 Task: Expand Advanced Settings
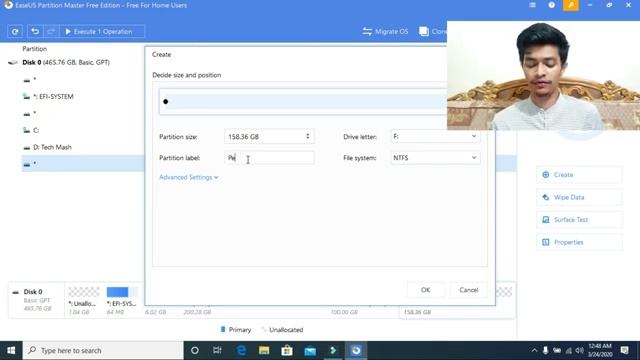(189, 177)
